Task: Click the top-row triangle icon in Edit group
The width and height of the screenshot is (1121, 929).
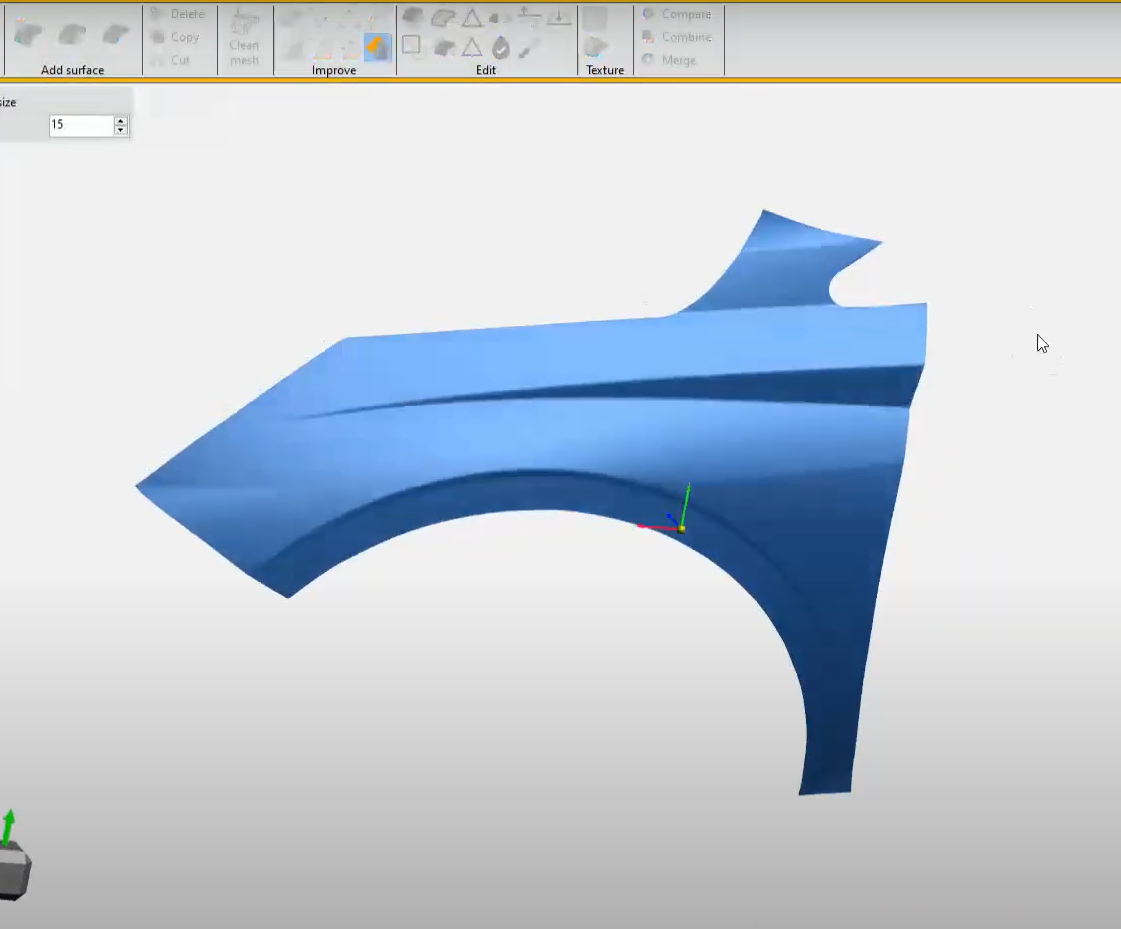Action: [472, 17]
